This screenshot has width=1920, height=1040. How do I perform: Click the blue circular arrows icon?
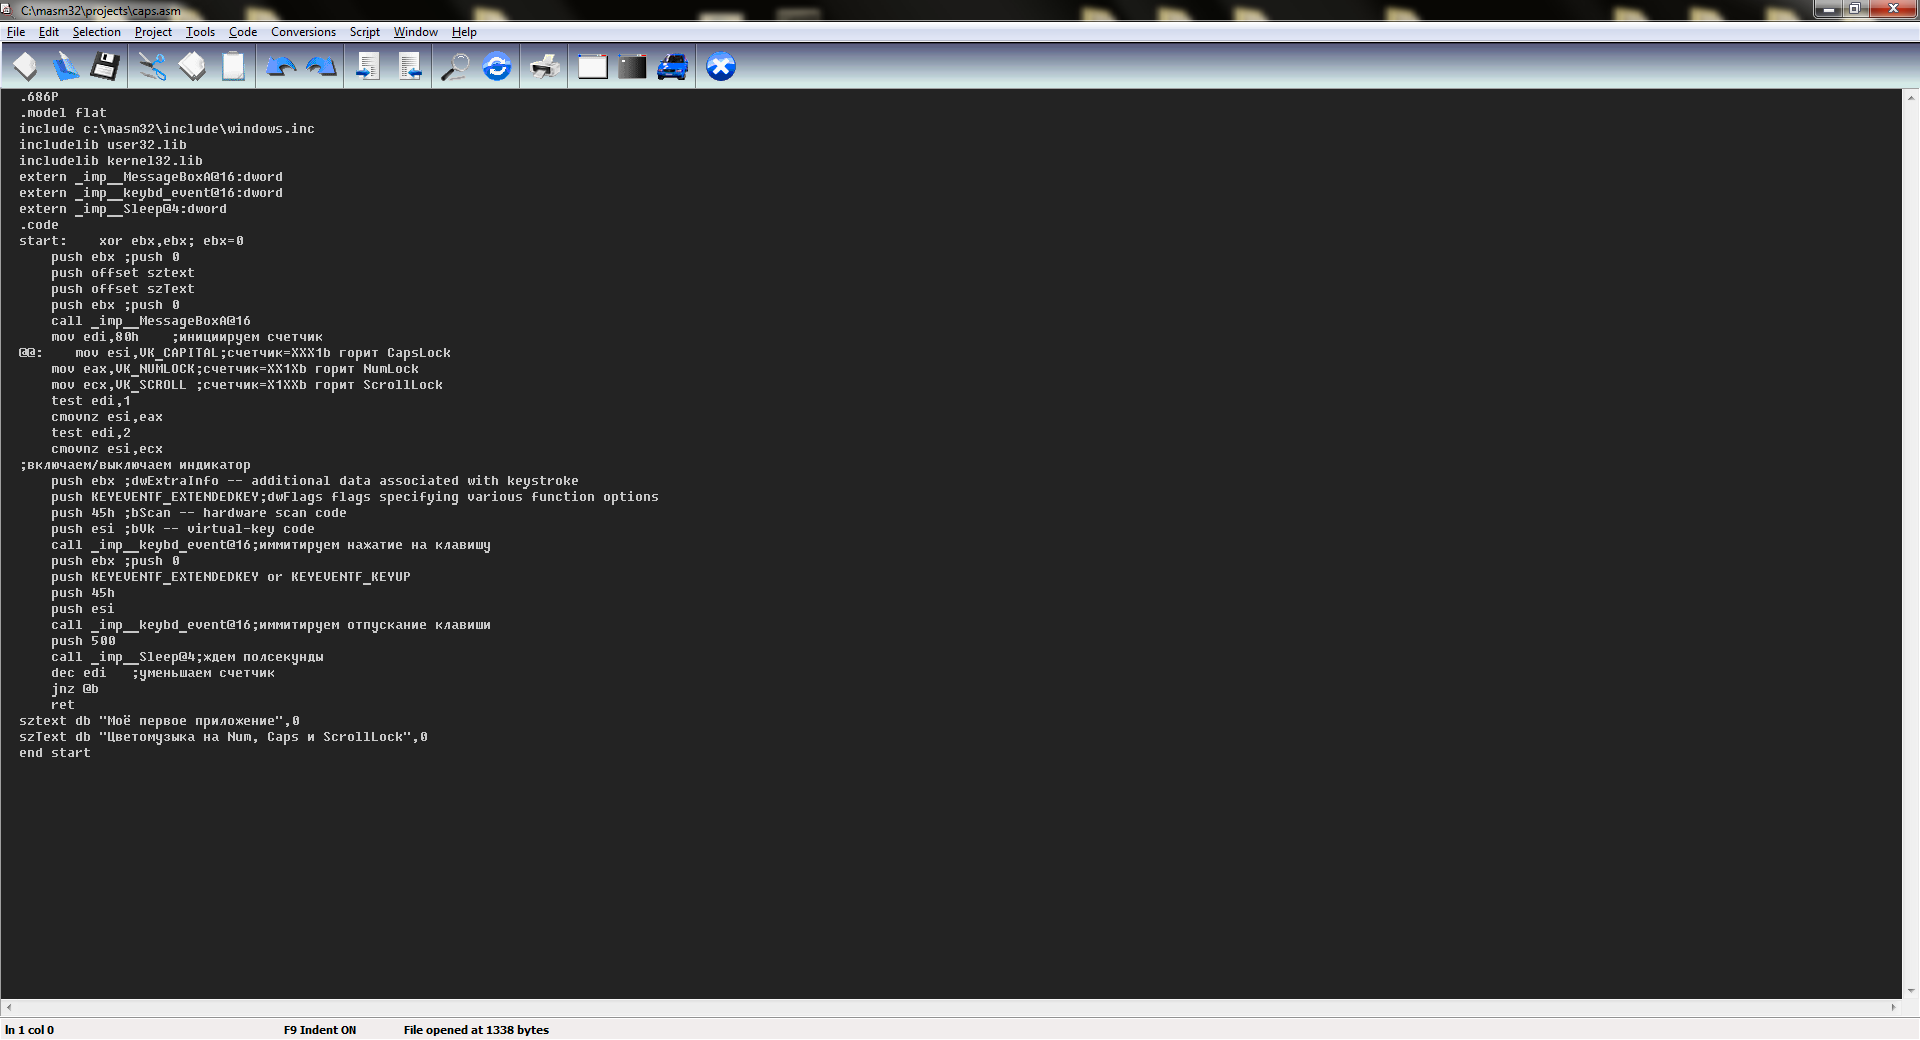(497, 67)
